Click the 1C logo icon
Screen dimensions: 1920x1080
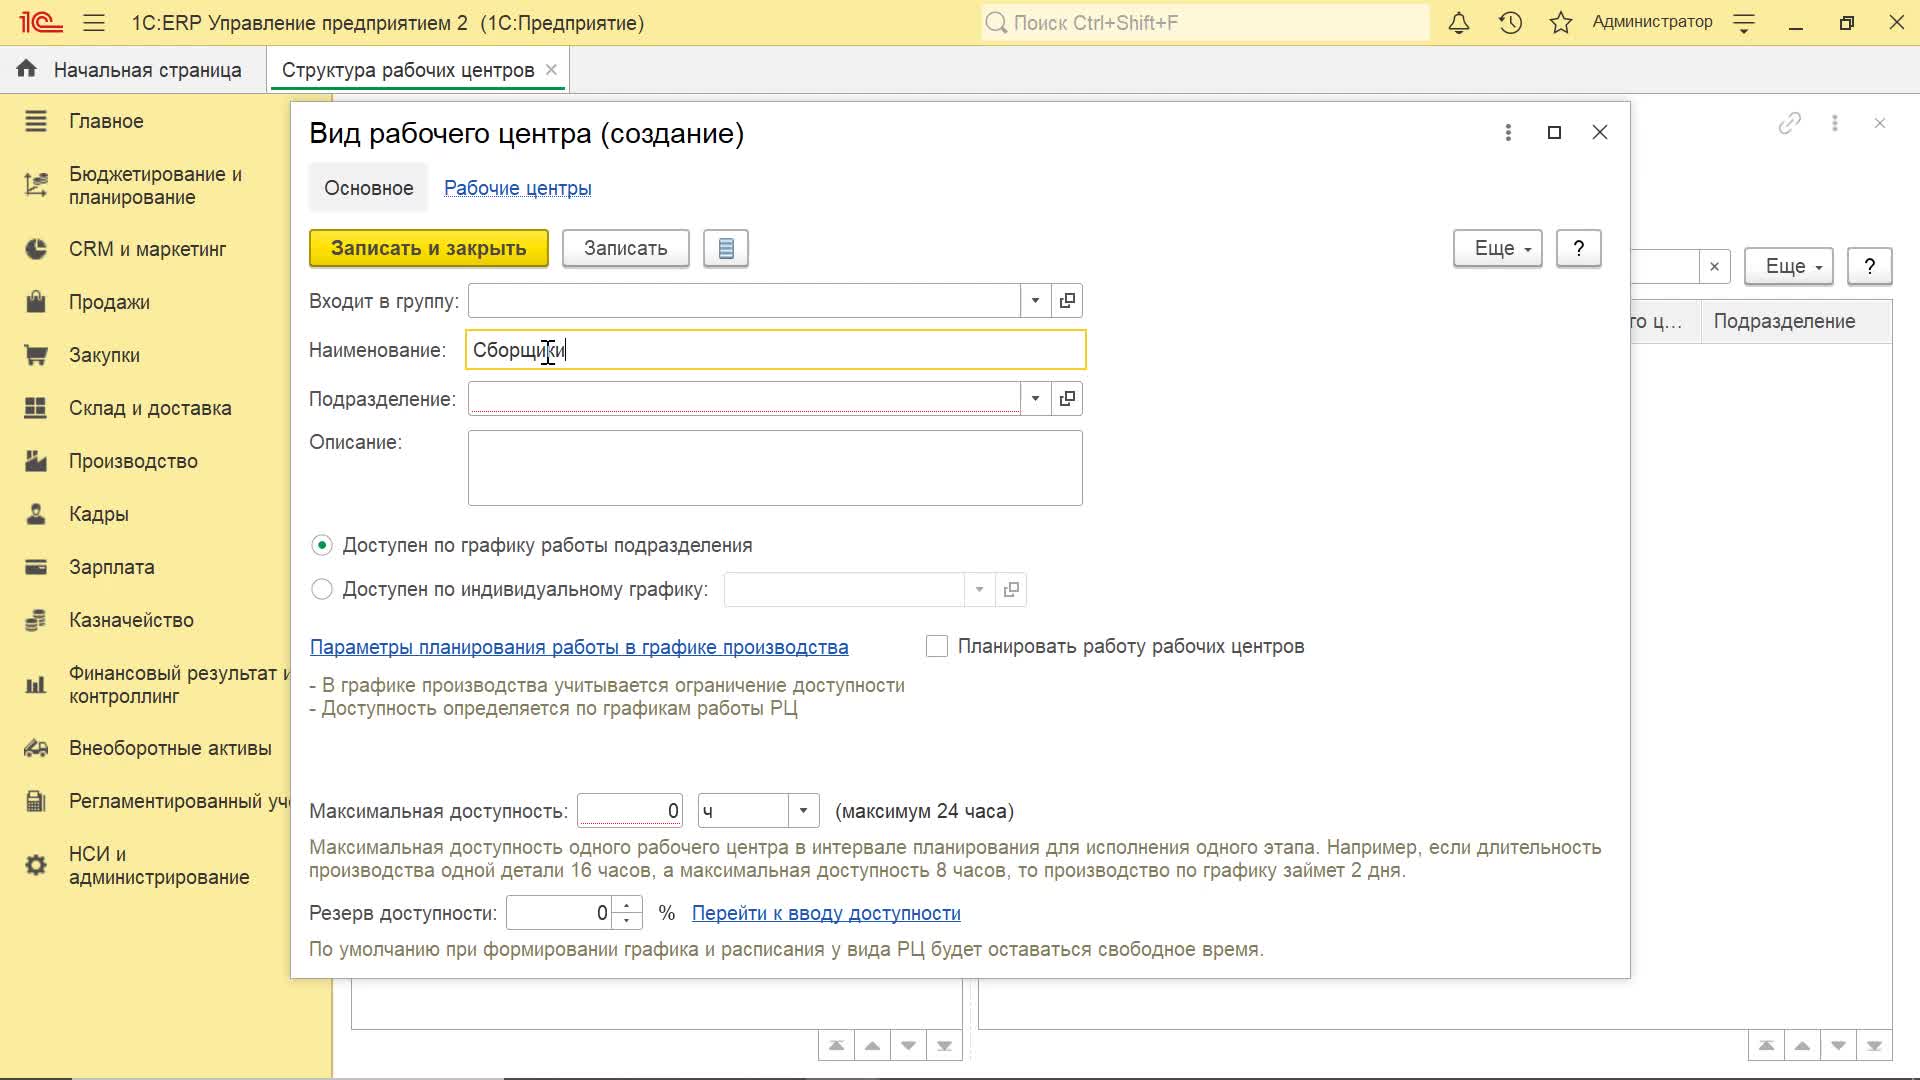pos(41,22)
